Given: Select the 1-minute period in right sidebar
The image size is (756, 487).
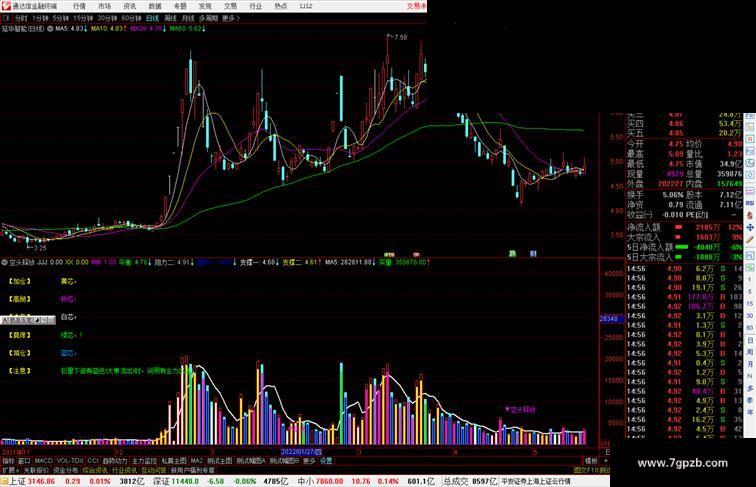Looking at the screenshot, I should coord(750,280).
